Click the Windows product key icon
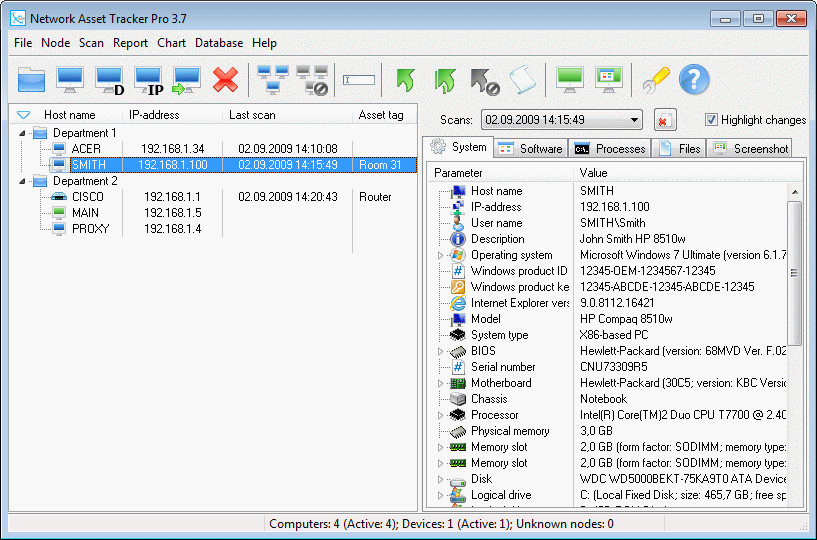Viewport: 817px width, 540px height. 457,287
